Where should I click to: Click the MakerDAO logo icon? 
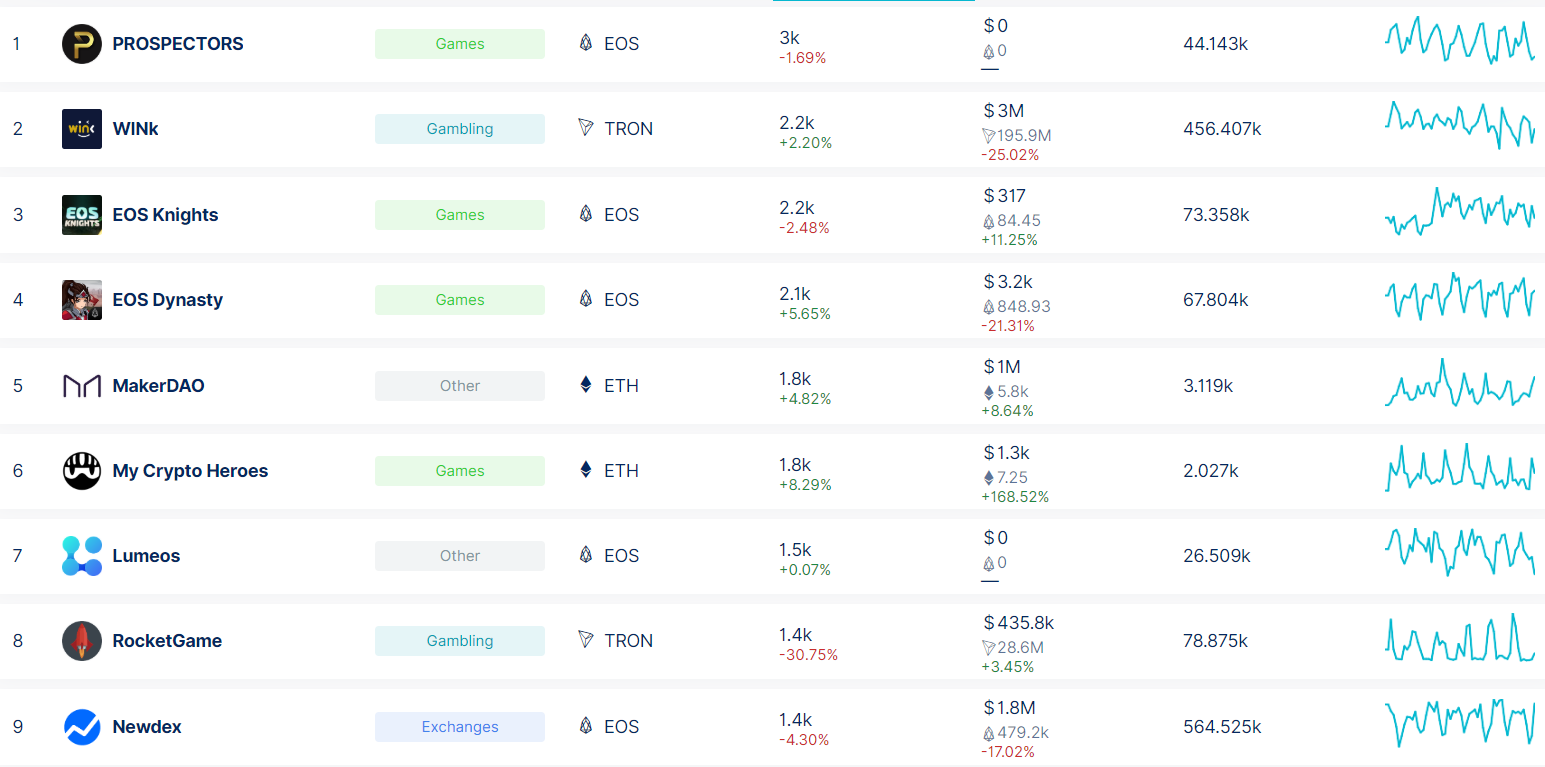click(x=81, y=386)
